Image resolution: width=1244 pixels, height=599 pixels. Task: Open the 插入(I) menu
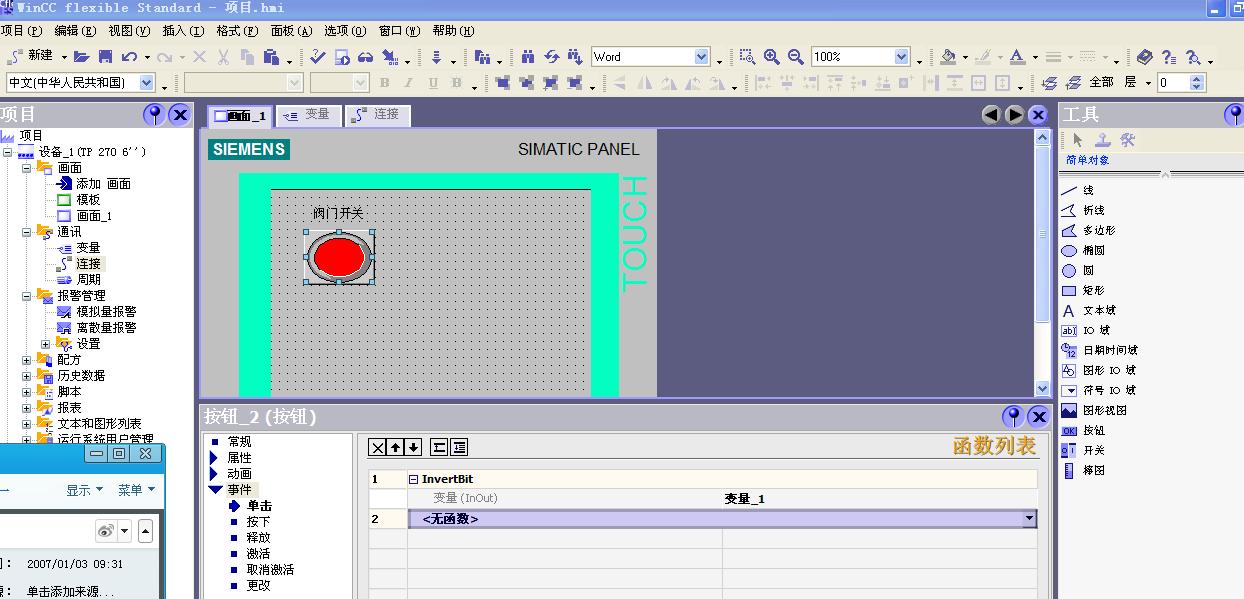pos(183,31)
